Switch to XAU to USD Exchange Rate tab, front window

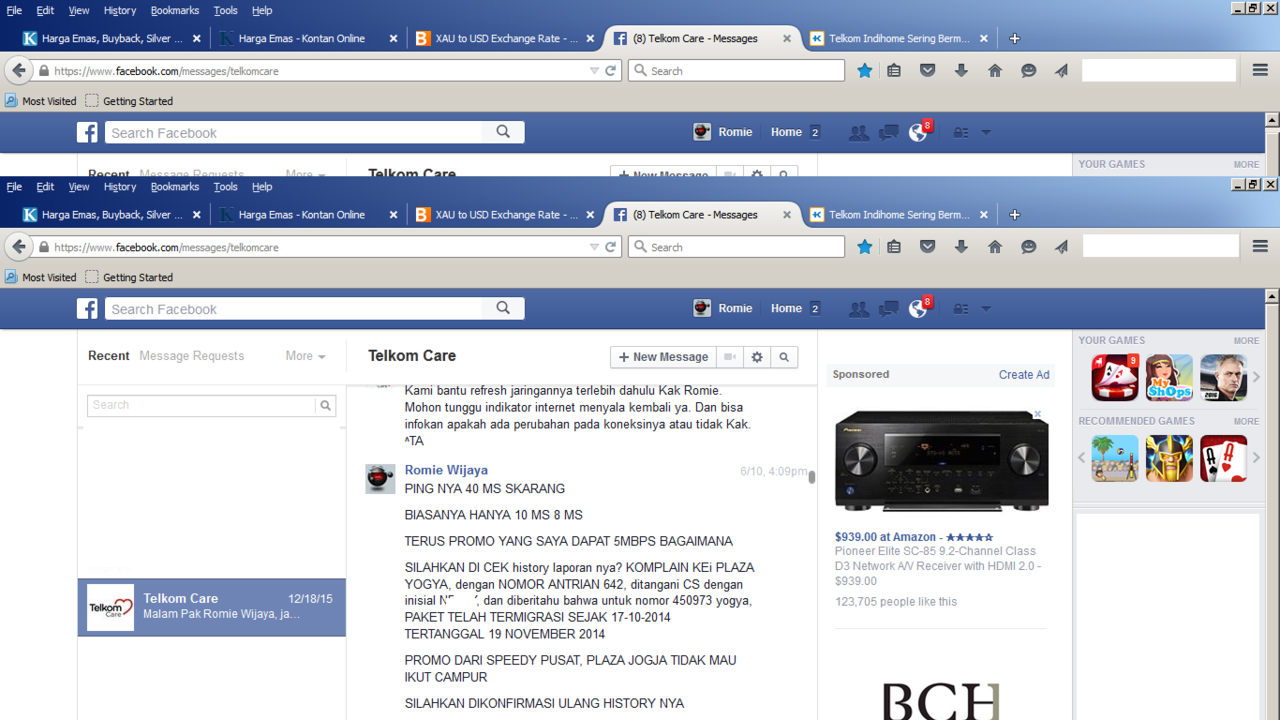pyautogui.click(x=504, y=214)
